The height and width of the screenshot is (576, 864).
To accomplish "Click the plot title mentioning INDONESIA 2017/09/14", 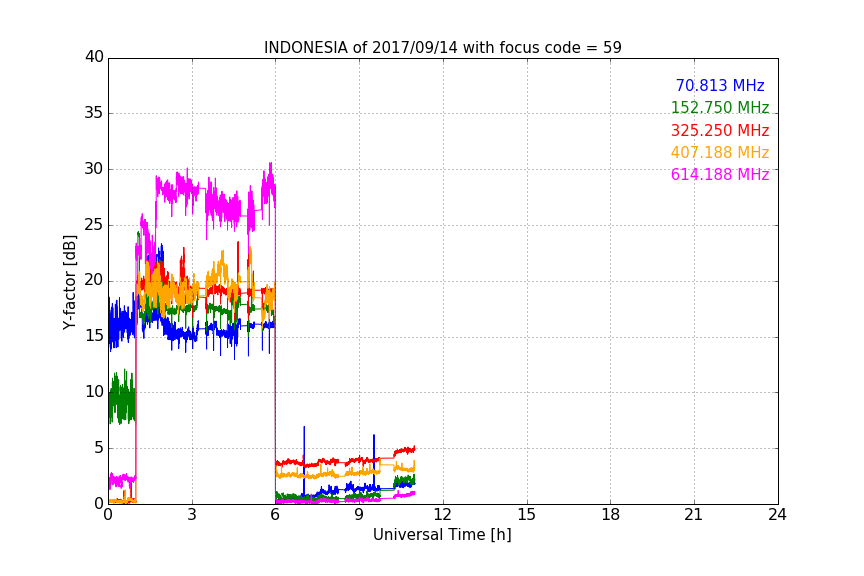I will coord(442,47).
